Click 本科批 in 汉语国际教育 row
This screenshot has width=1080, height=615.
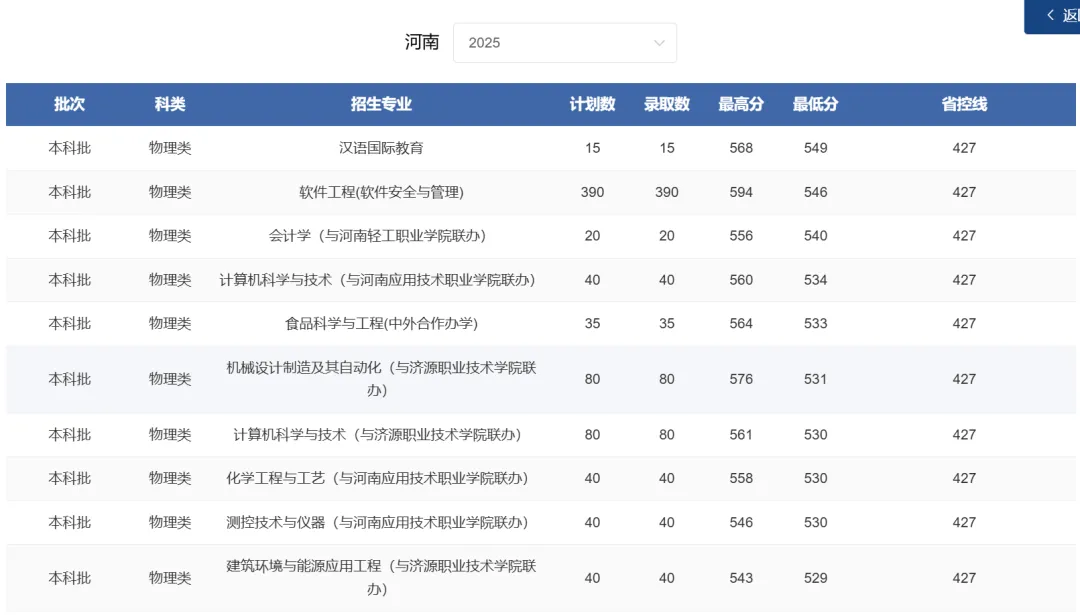[x=70, y=148]
